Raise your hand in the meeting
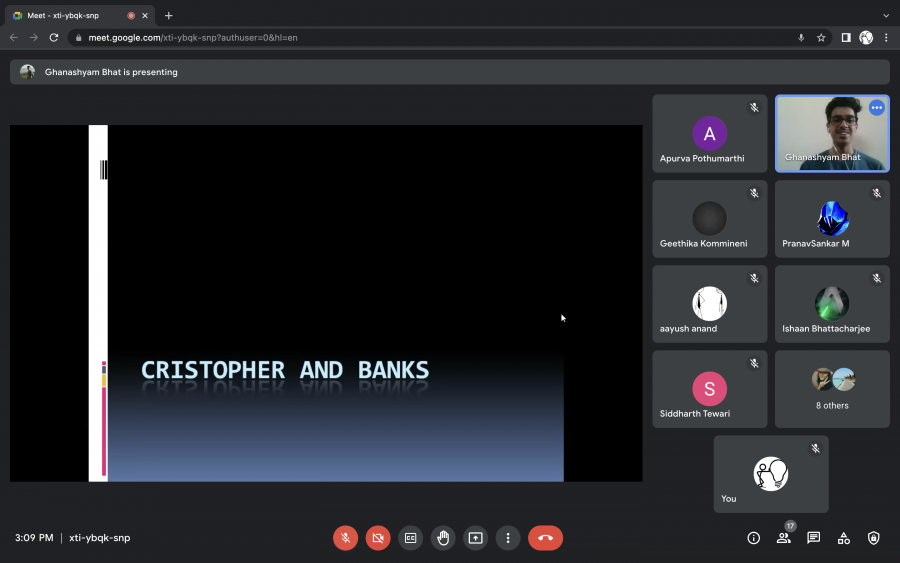Viewport: 900px width, 563px height. [443, 538]
